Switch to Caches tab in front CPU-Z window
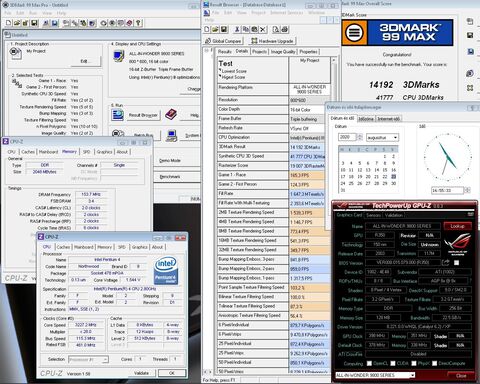480x384 pixels. click(63, 247)
